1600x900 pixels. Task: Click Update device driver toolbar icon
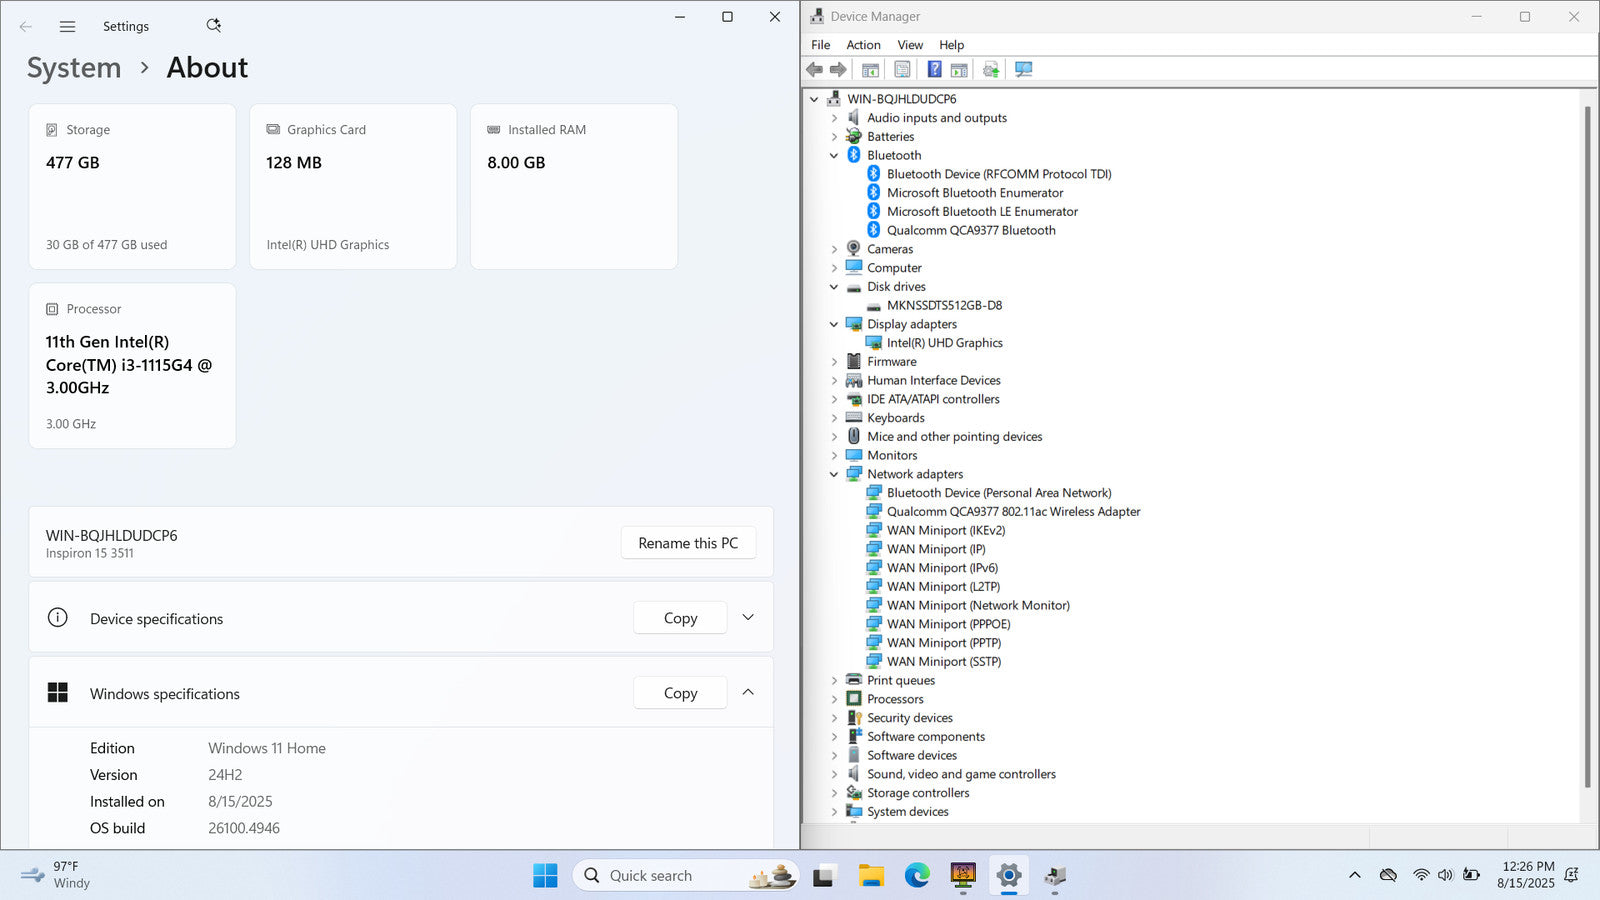pos(991,69)
